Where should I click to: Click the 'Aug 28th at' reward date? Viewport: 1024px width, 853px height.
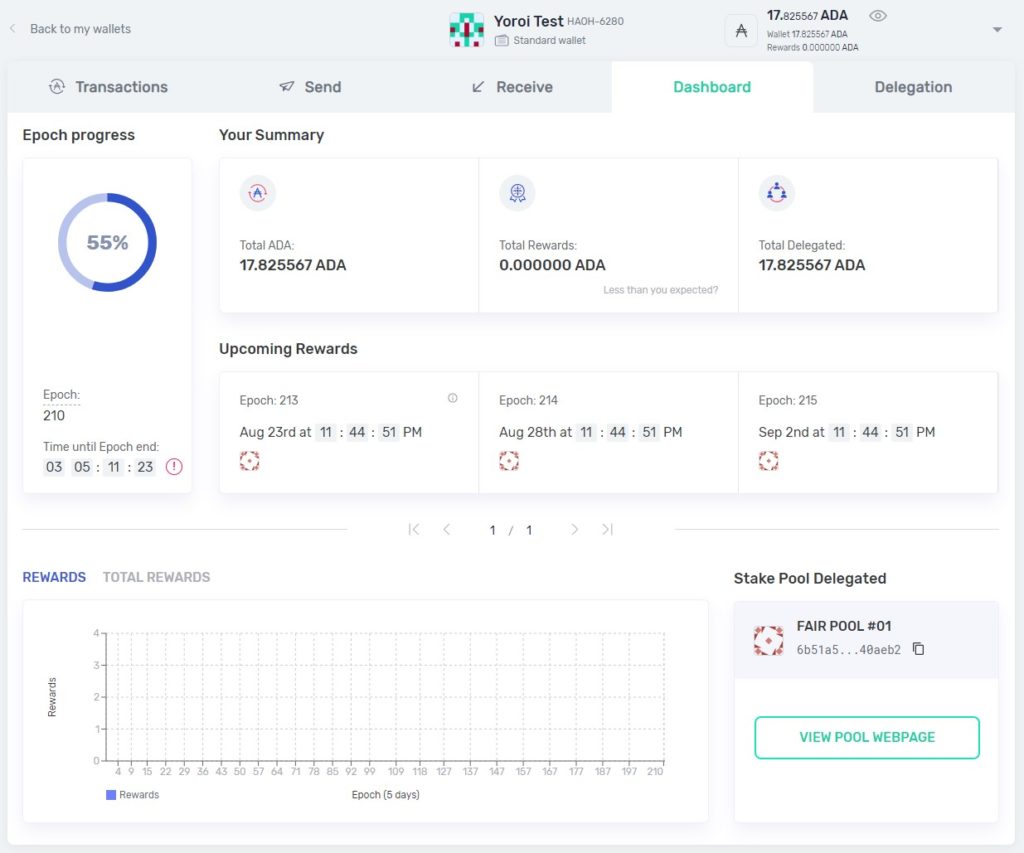(535, 432)
